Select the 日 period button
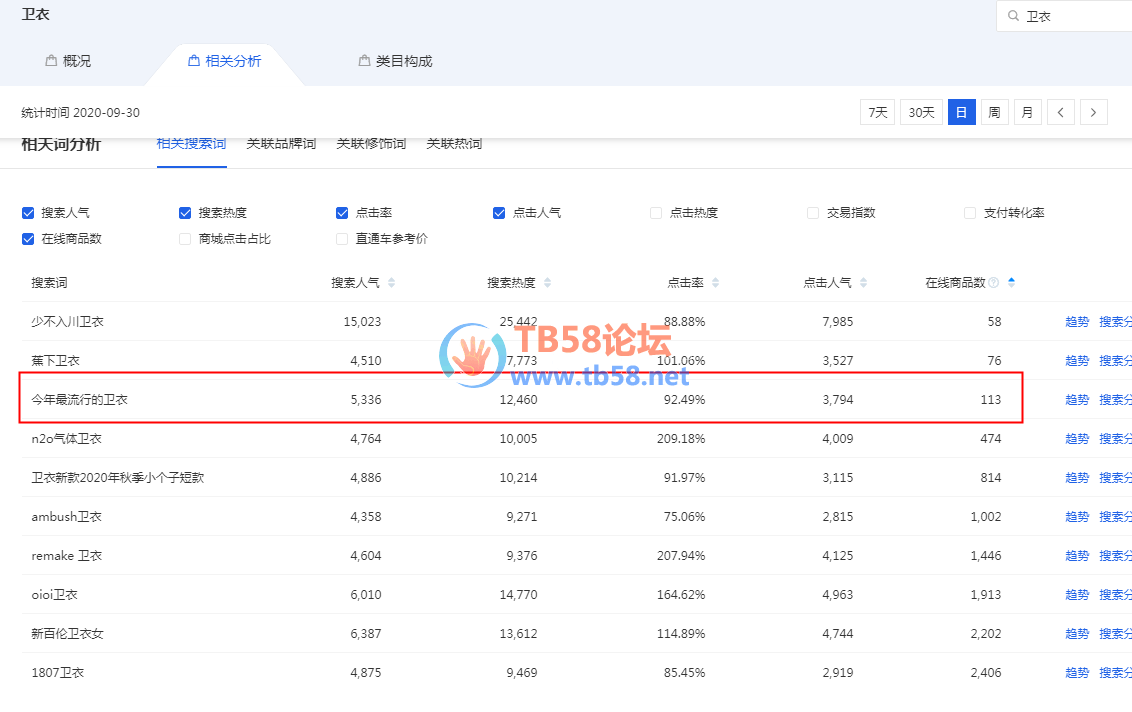The image size is (1132, 712). pos(962,112)
